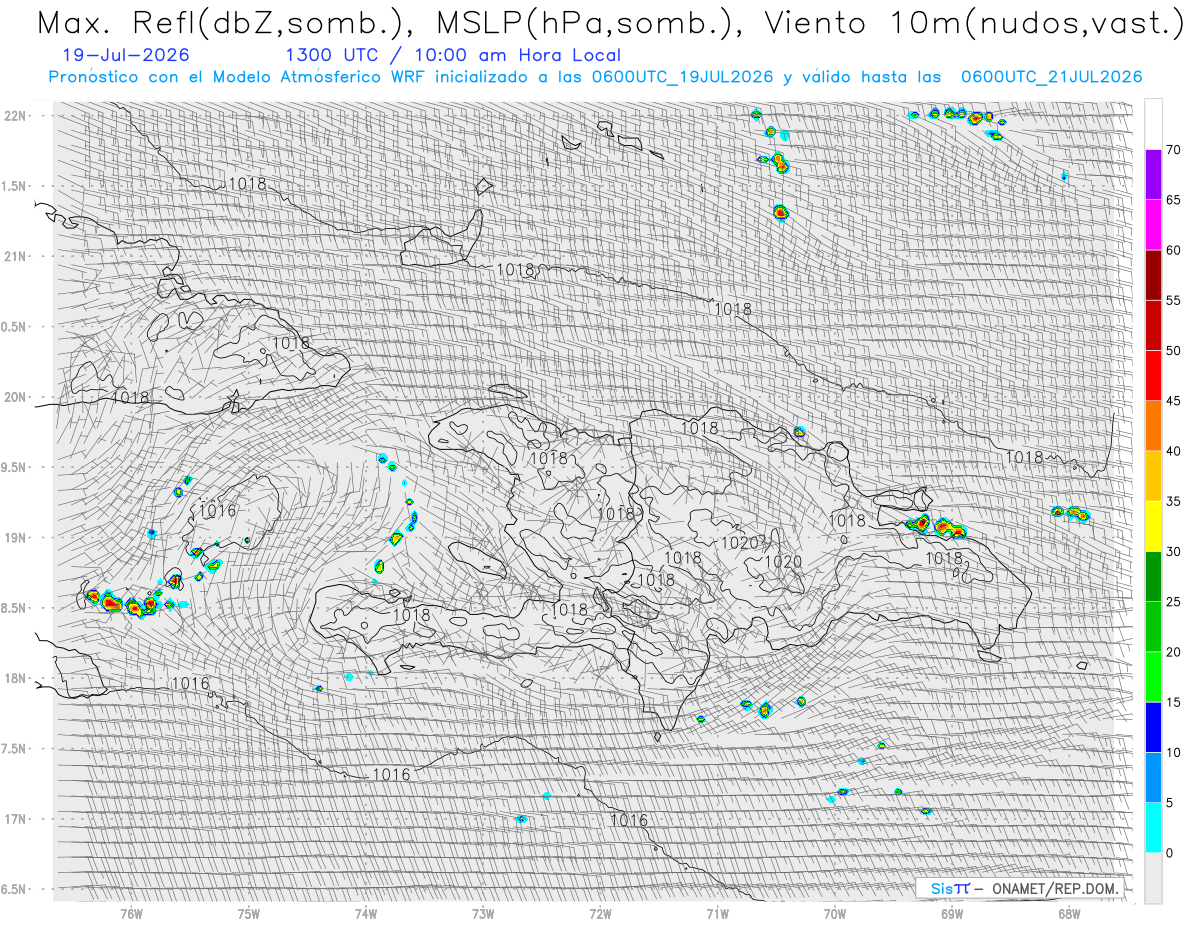1200x927 pixels.
Task: Click the "20N" latitude axis label
Action: pyautogui.click(x=15, y=397)
